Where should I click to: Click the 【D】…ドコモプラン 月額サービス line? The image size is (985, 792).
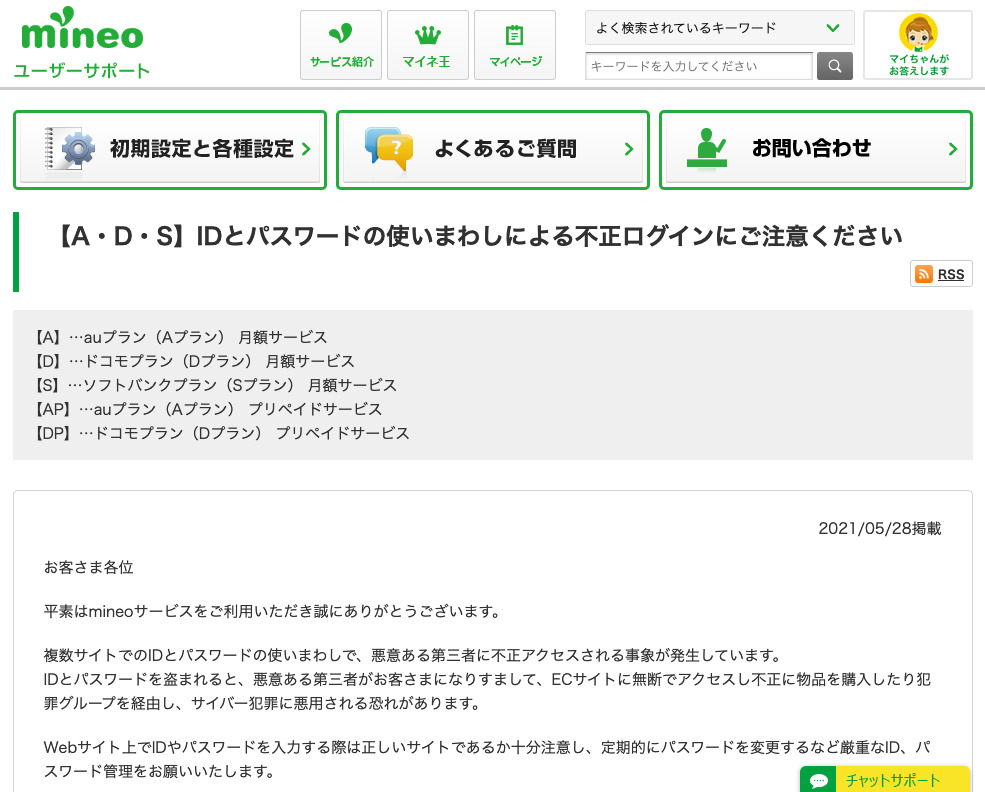tap(194, 361)
